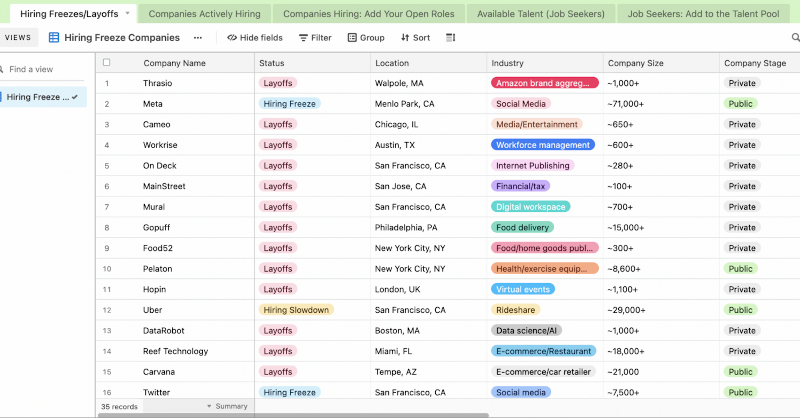Switch to Companies Actively Hiring tab
The image size is (800, 418).
(204, 14)
